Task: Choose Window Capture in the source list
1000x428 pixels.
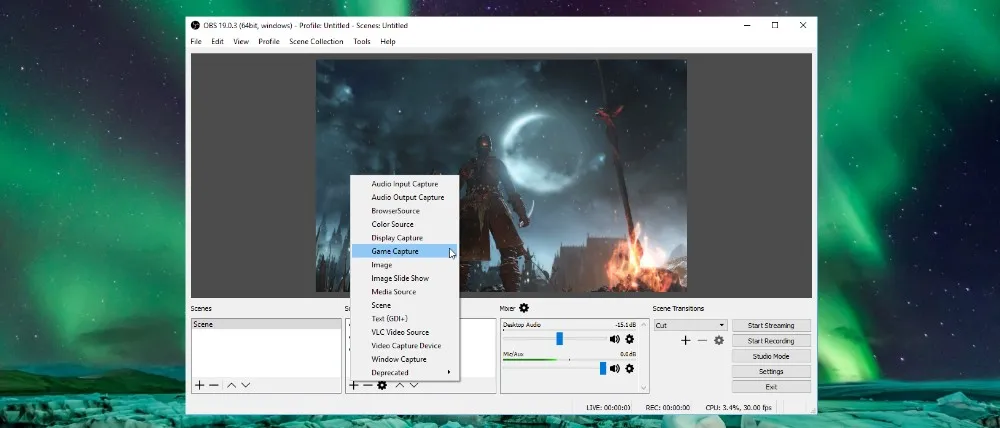Action: coord(399,359)
